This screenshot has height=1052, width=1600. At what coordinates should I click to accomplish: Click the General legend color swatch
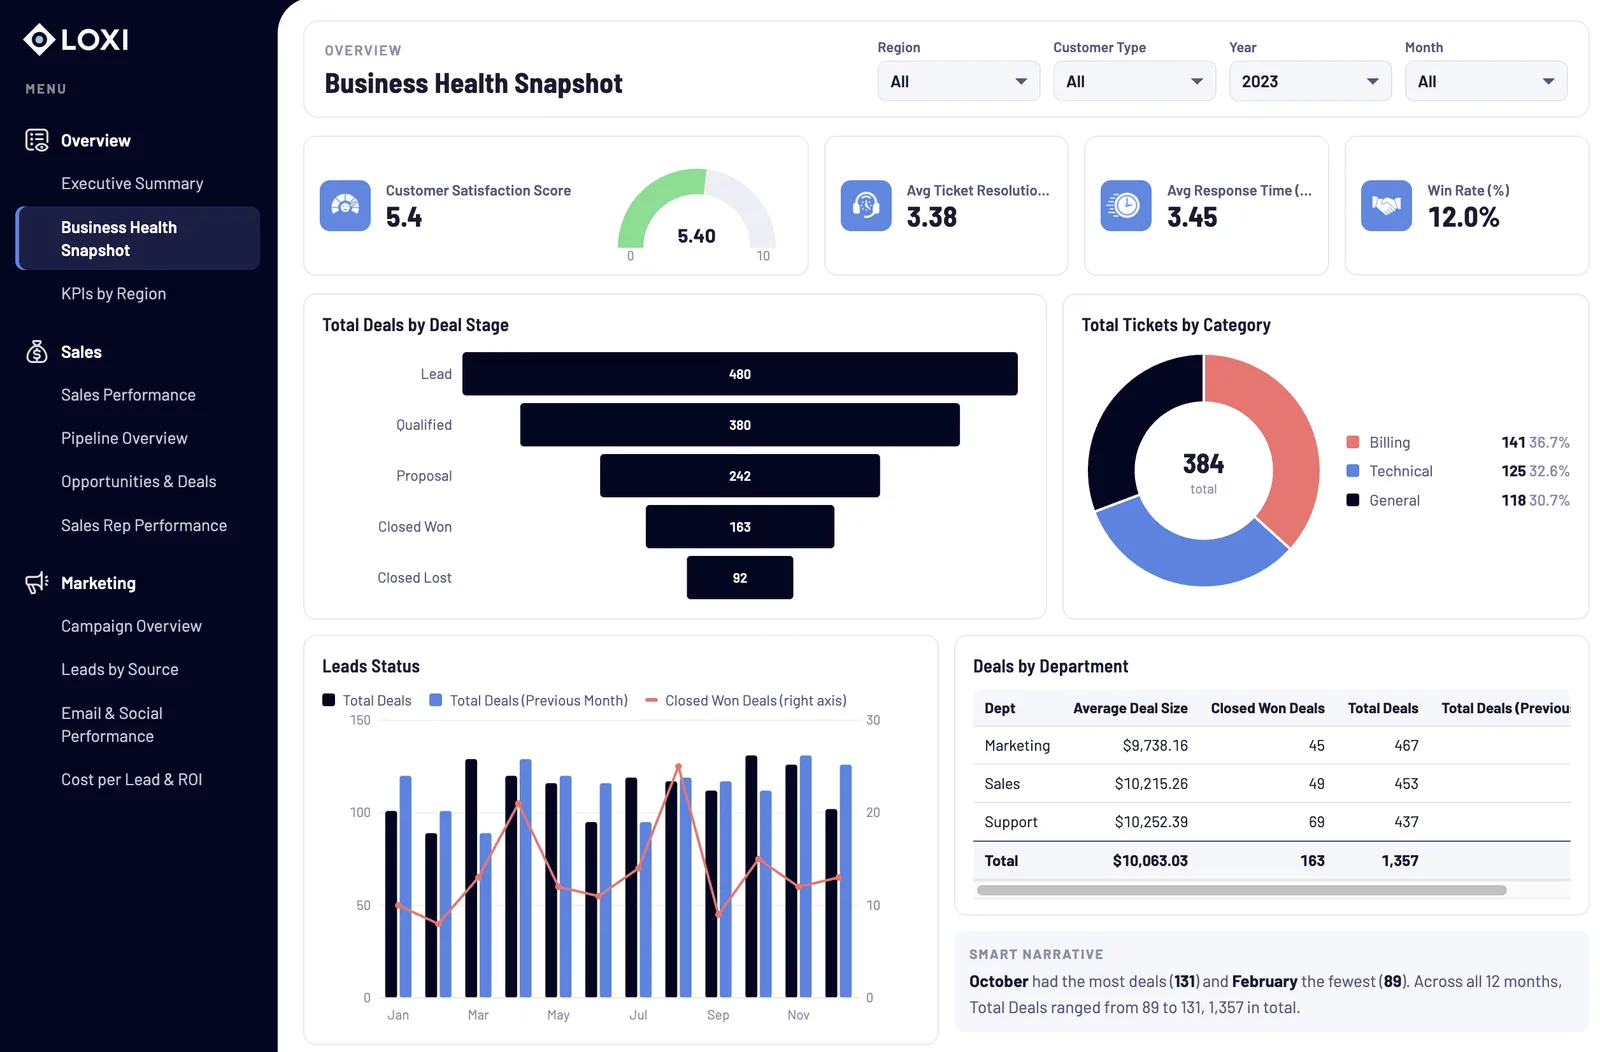pyautogui.click(x=1353, y=500)
